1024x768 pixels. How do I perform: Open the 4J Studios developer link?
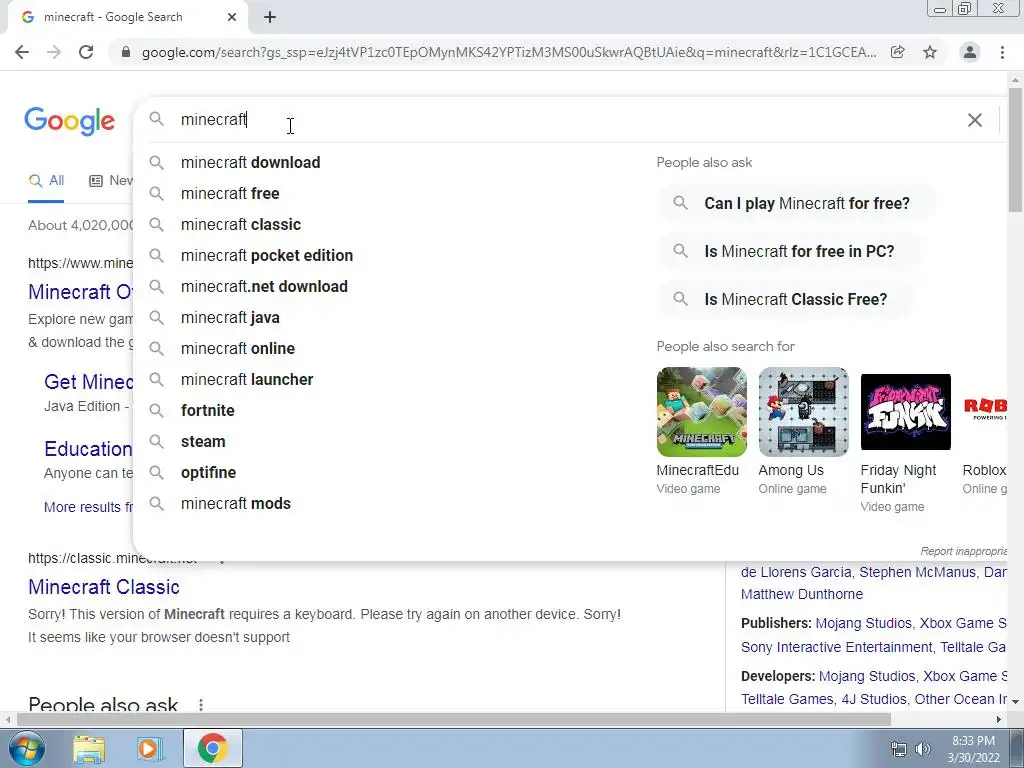tap(874, 699)
